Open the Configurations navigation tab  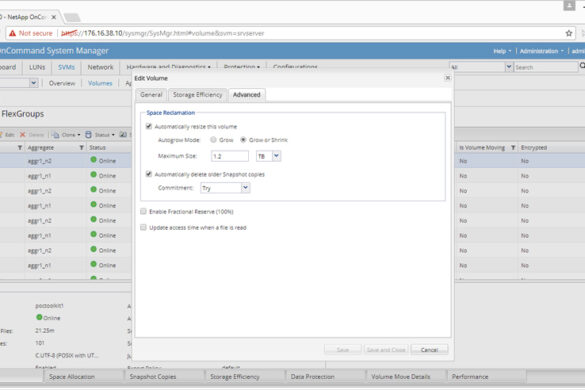[295, 67]
